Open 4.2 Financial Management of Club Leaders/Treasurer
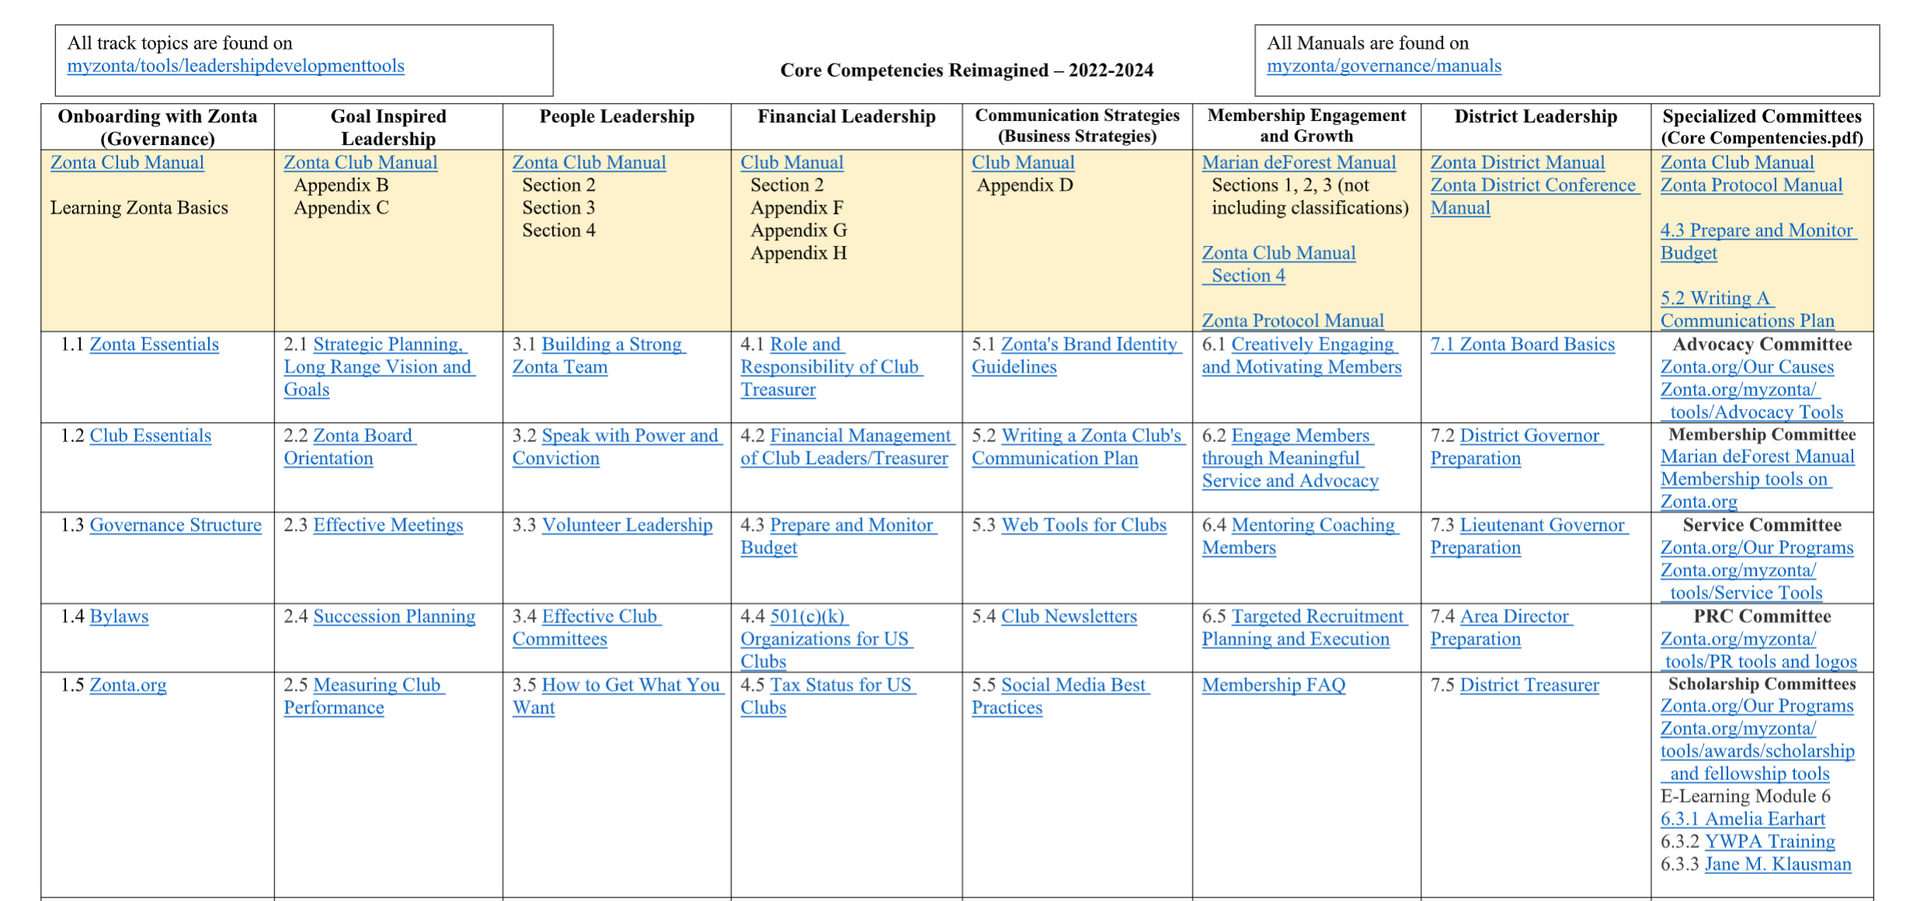Viewport: 1920px width, 901px height. tap(847, 447)
